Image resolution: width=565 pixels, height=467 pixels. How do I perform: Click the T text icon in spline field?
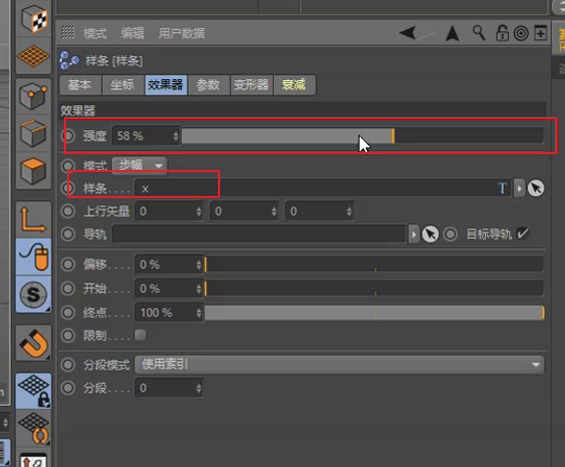(x=502, y=188)
